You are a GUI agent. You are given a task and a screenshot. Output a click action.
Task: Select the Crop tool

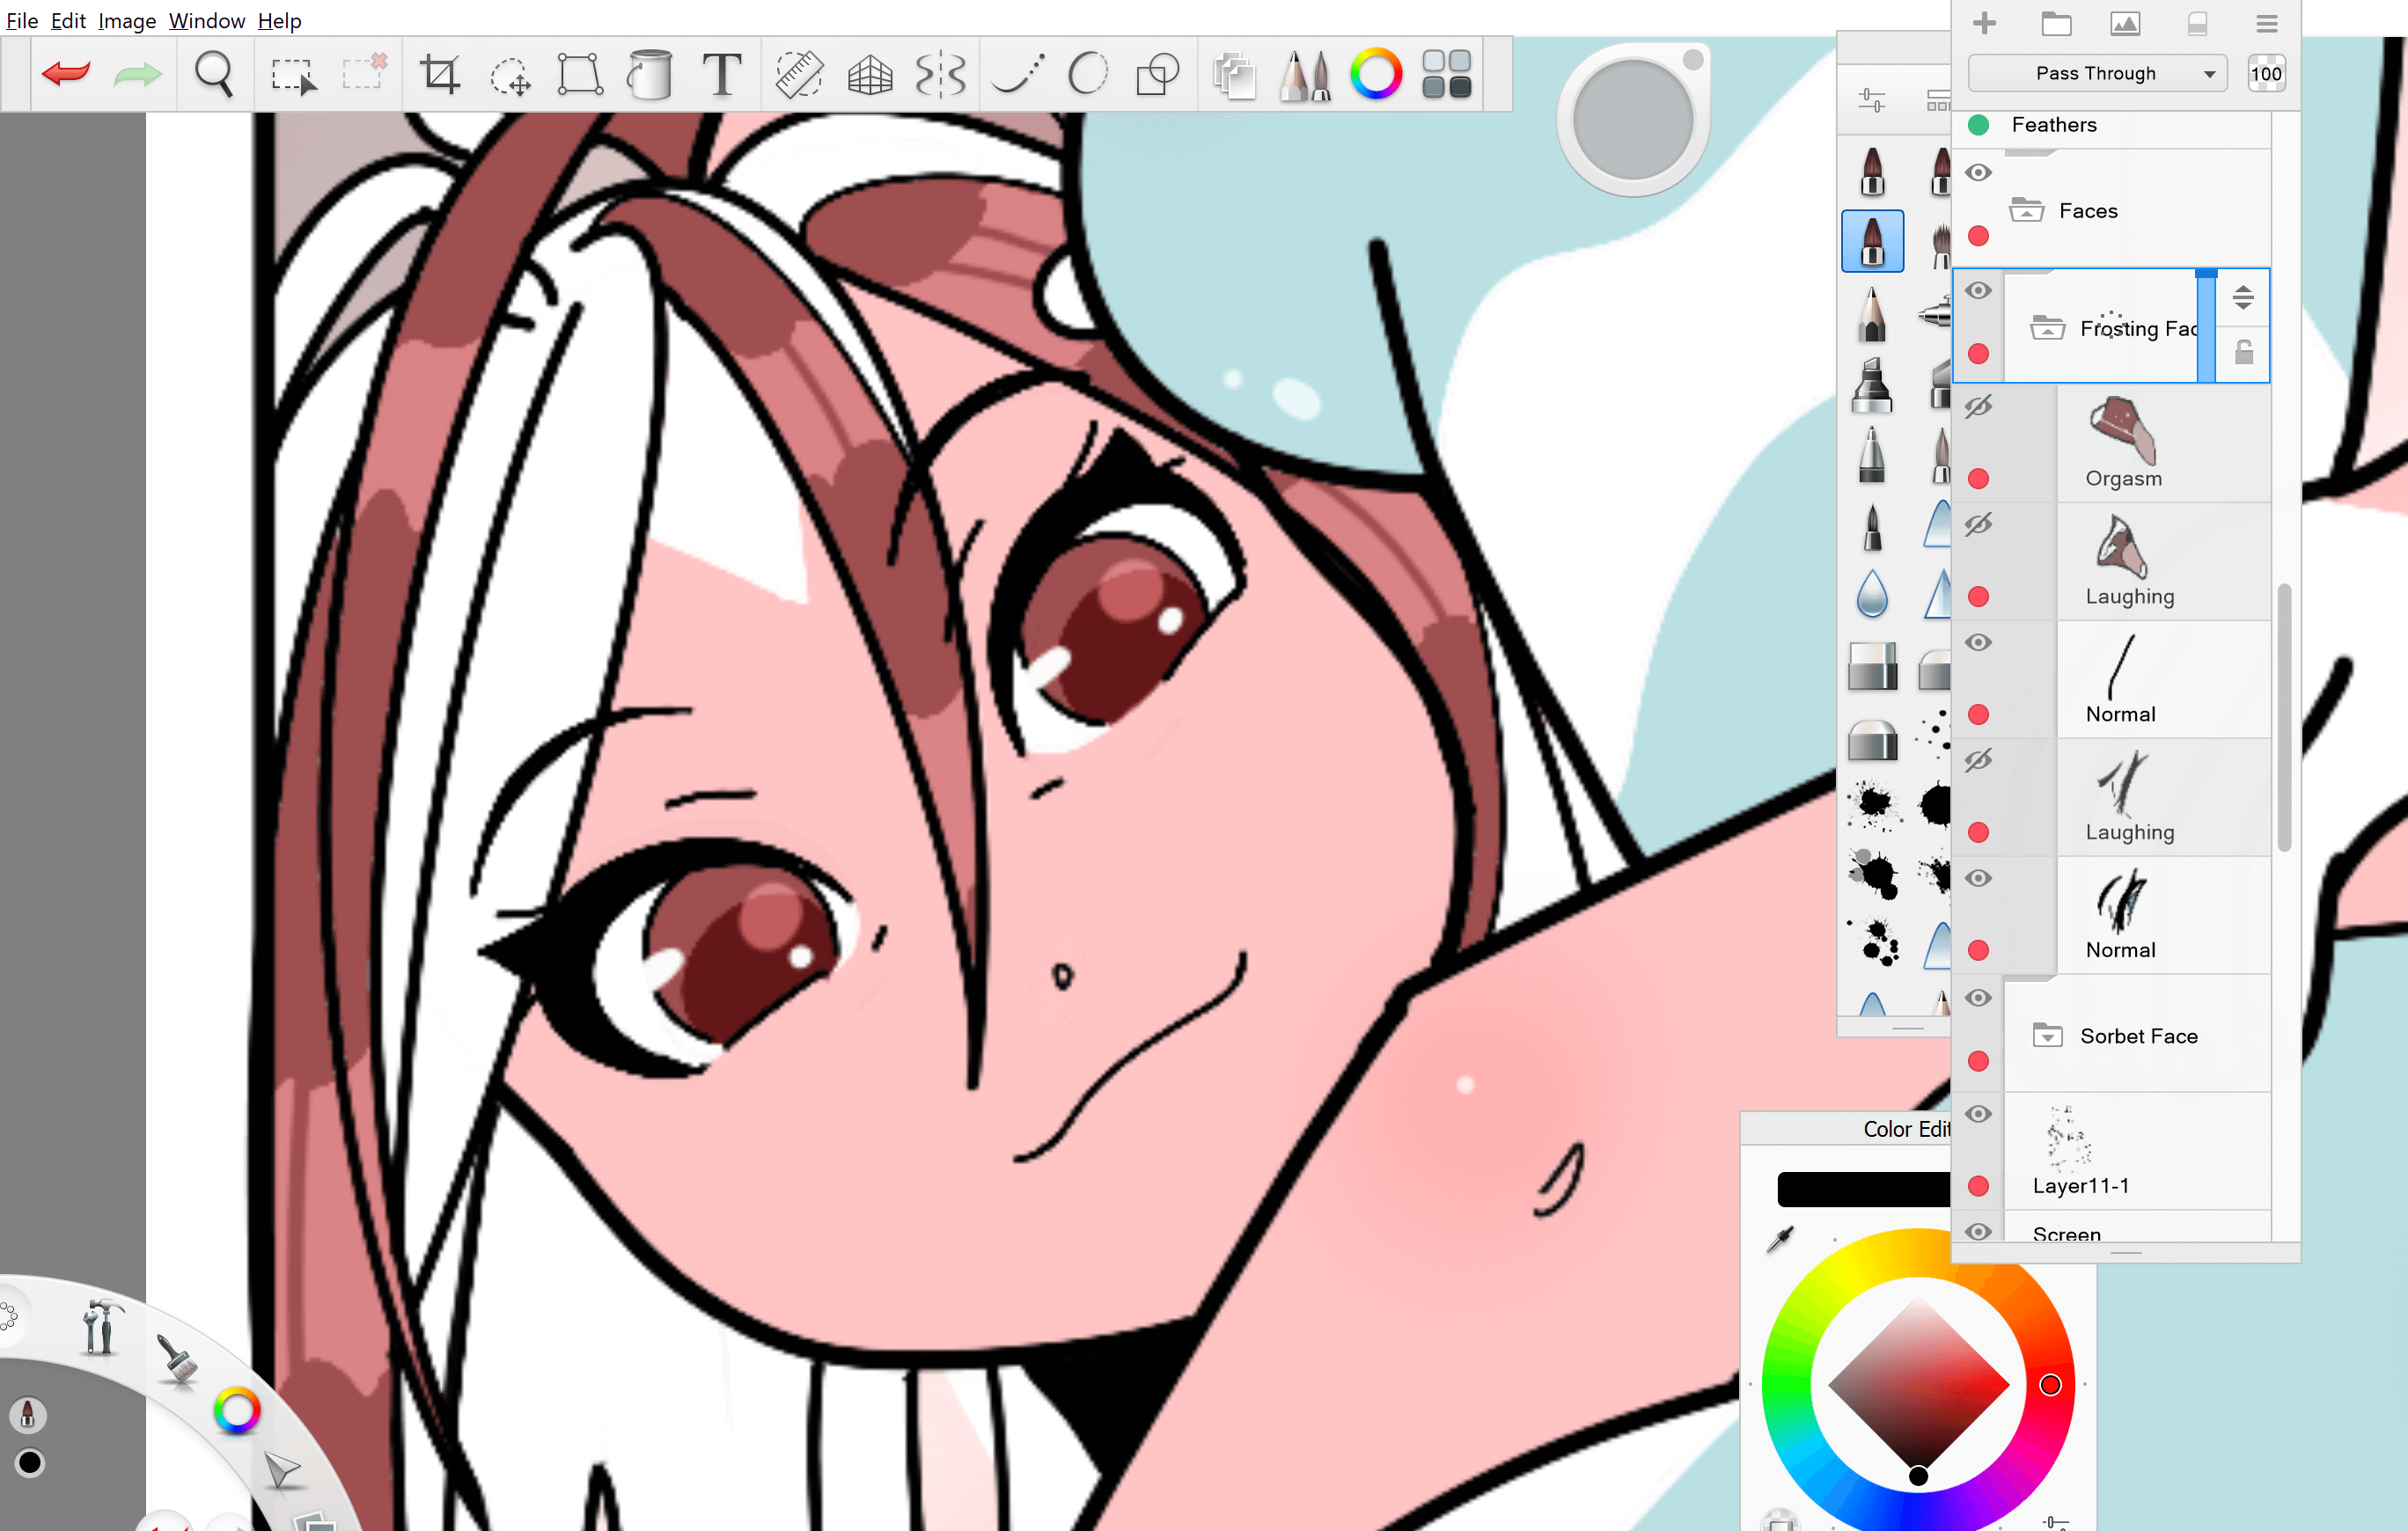pos(439,74)
